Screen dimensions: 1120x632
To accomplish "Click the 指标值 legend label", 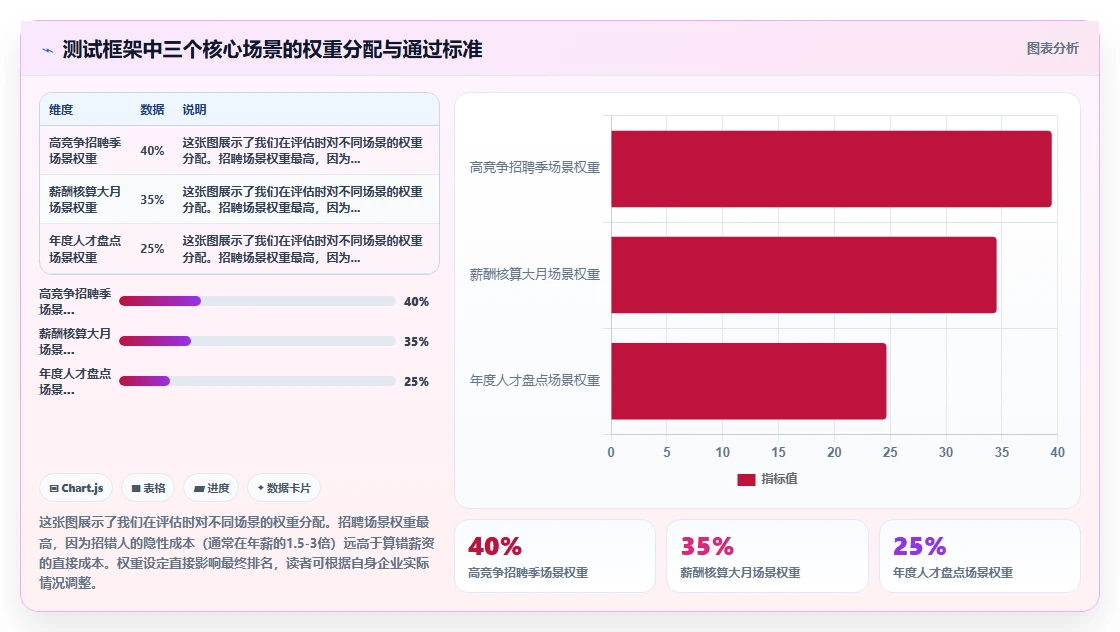I will click(779, 479).
